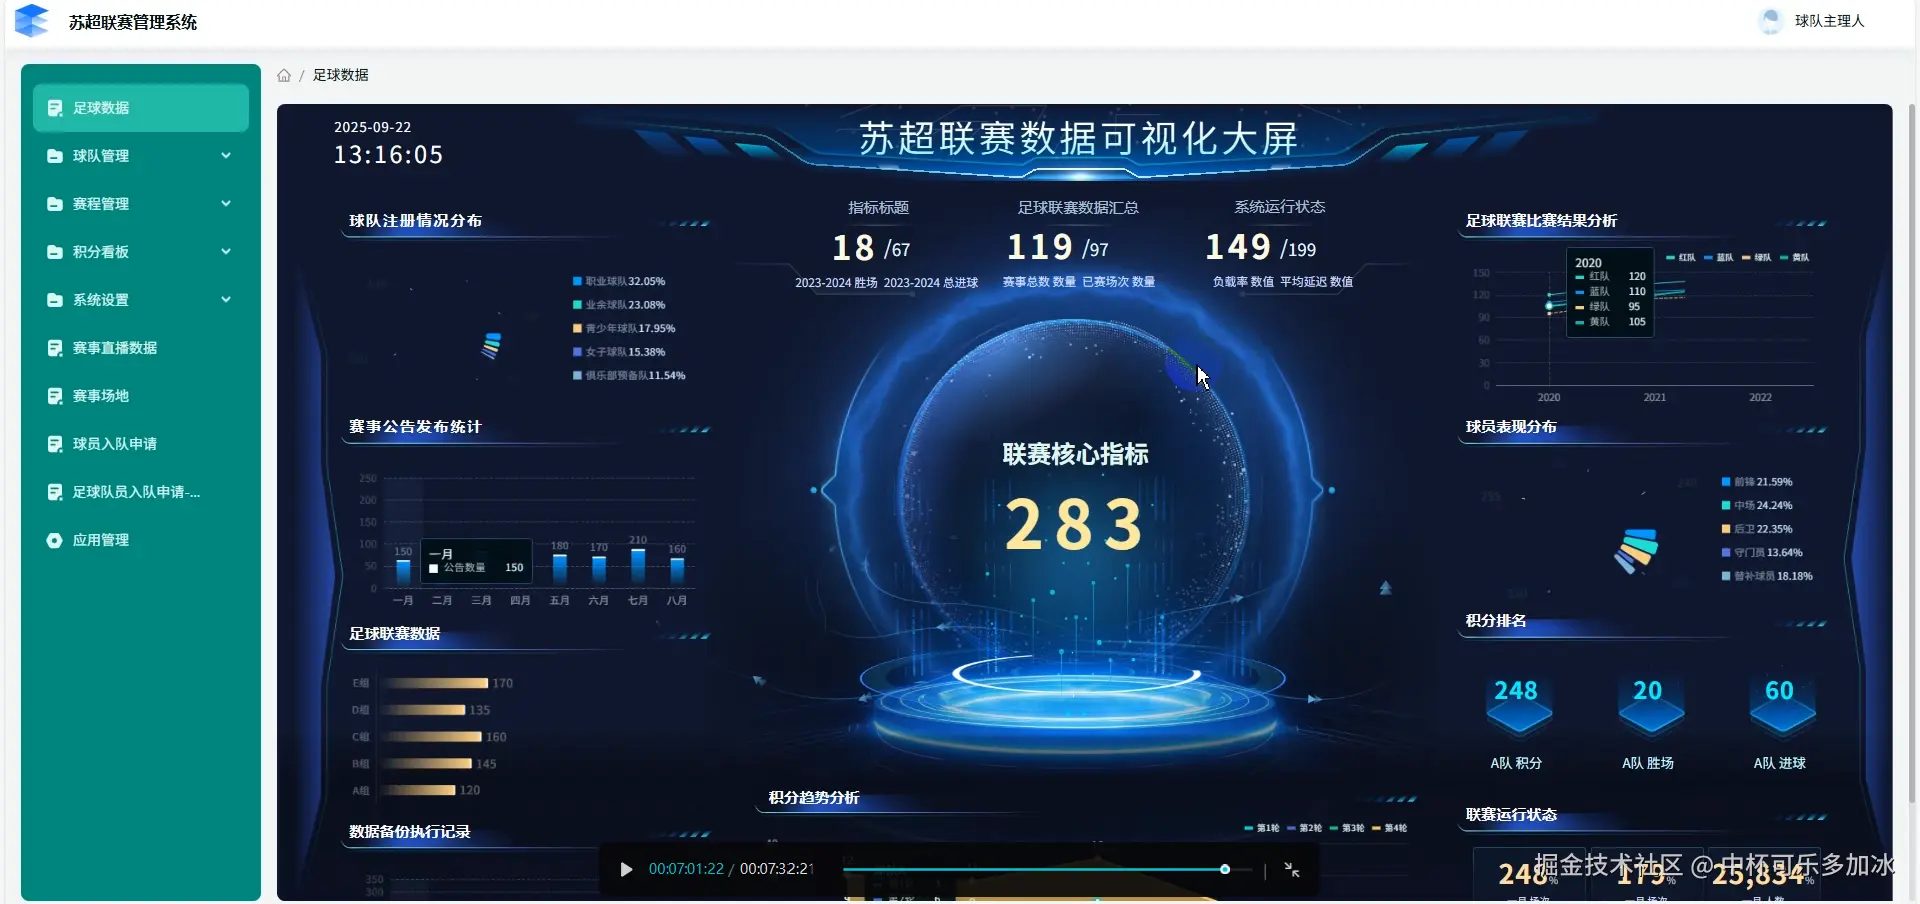The width and height of the screenshot is (1920, 904).
Task: Click the 球队主理人 username
Action: [x=1829, y=21]
